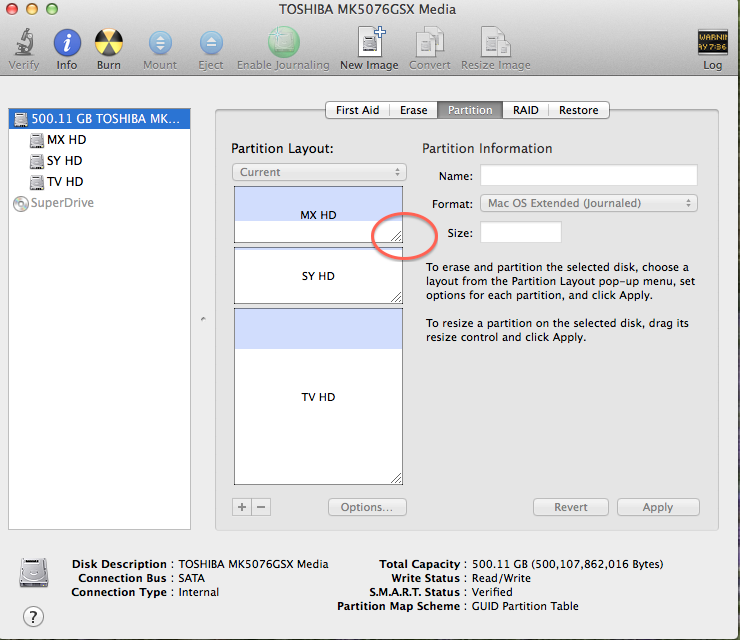Switch to the First Aid tab
Screen dimensions: 740x640
point(357,110)
